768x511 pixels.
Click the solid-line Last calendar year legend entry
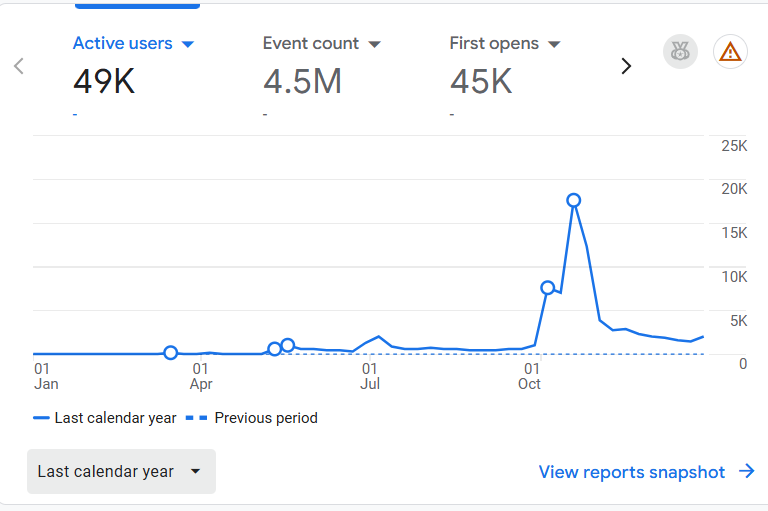[105, 418]
